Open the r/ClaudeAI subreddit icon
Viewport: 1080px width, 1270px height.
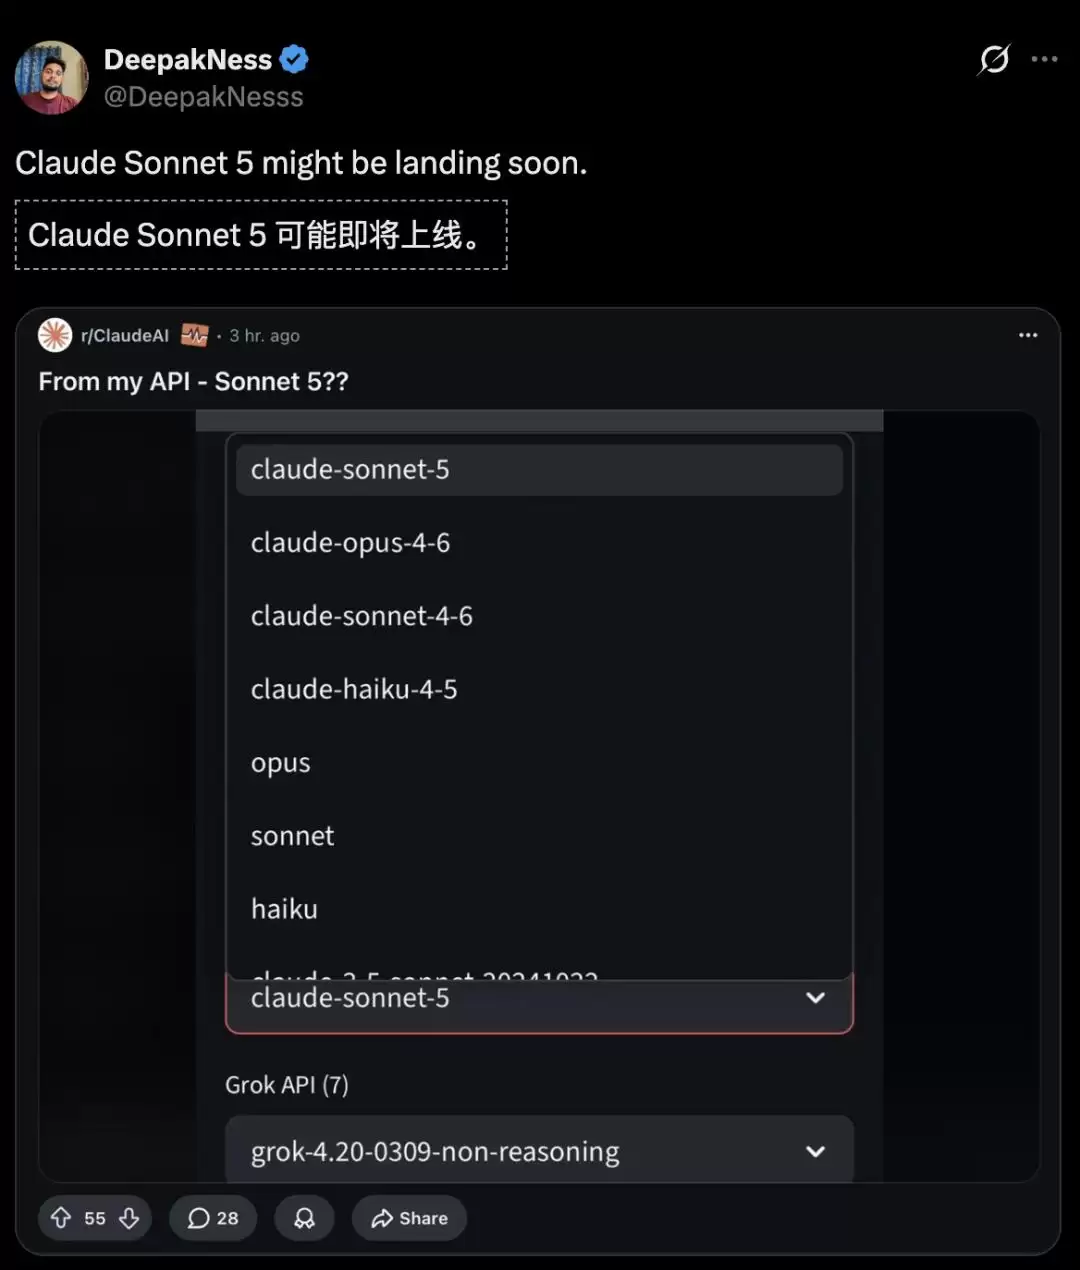coord(55,335)
